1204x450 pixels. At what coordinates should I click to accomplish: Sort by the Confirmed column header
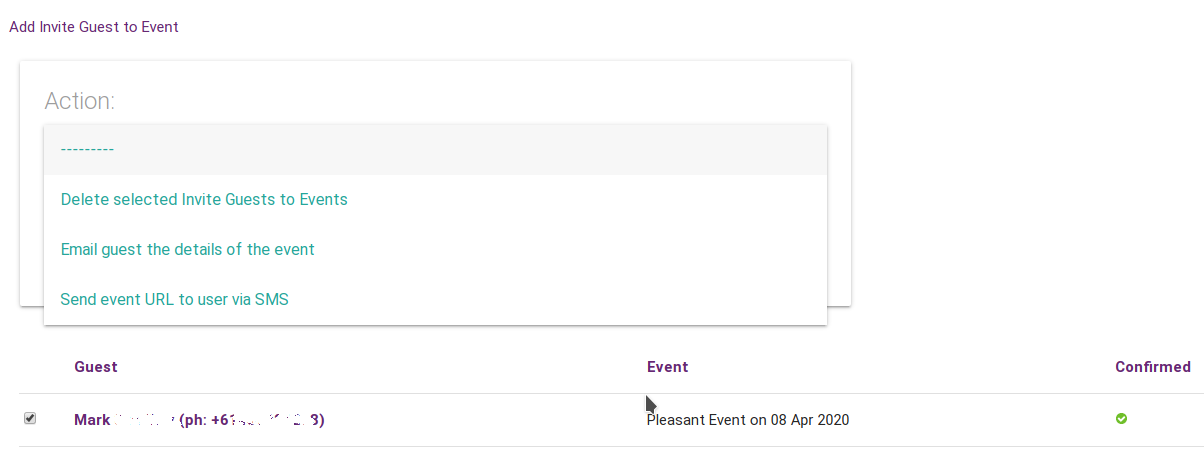tap(1152, 367)
